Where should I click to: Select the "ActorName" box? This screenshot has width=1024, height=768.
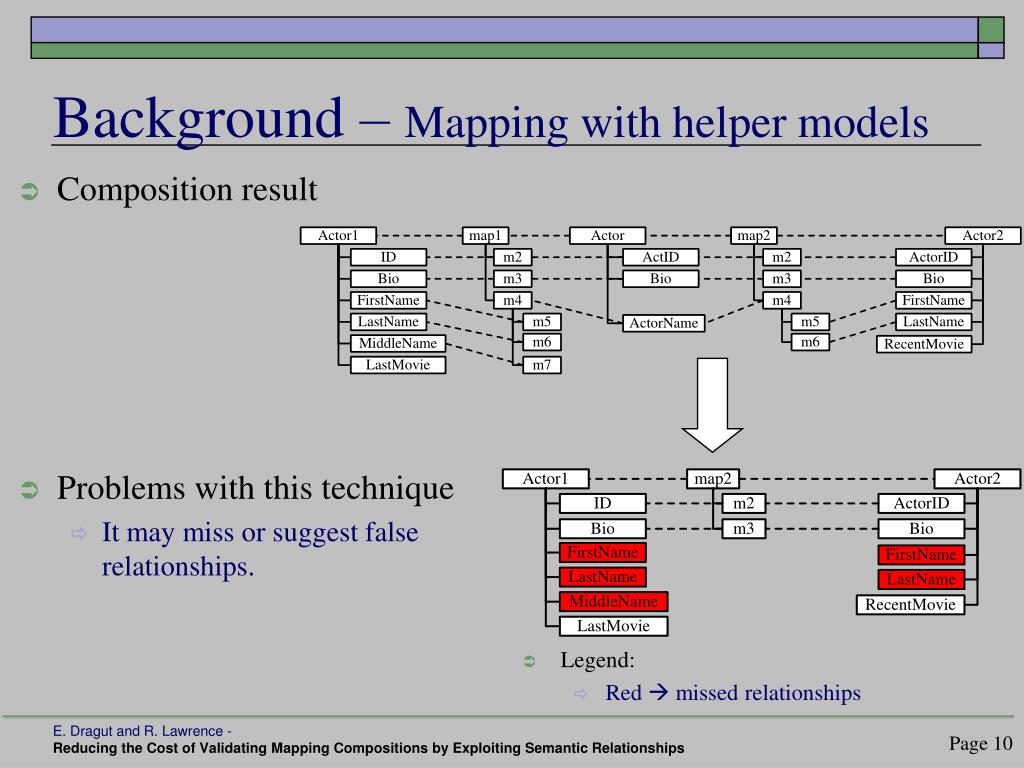click(664, 323)
